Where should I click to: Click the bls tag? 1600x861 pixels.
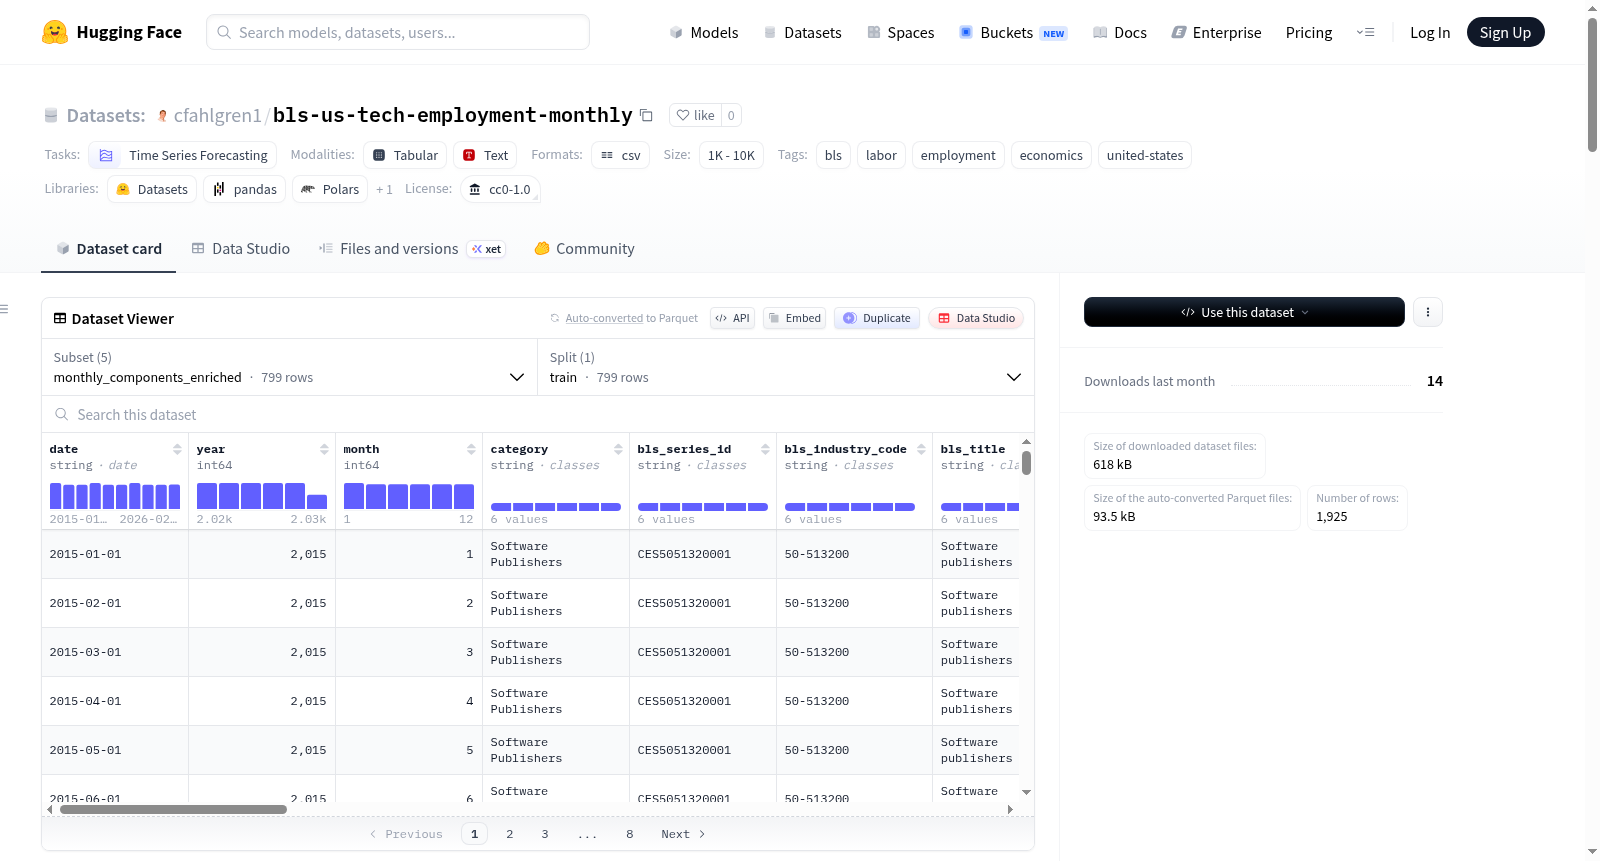pyautogui.click(x=833, y=155)
